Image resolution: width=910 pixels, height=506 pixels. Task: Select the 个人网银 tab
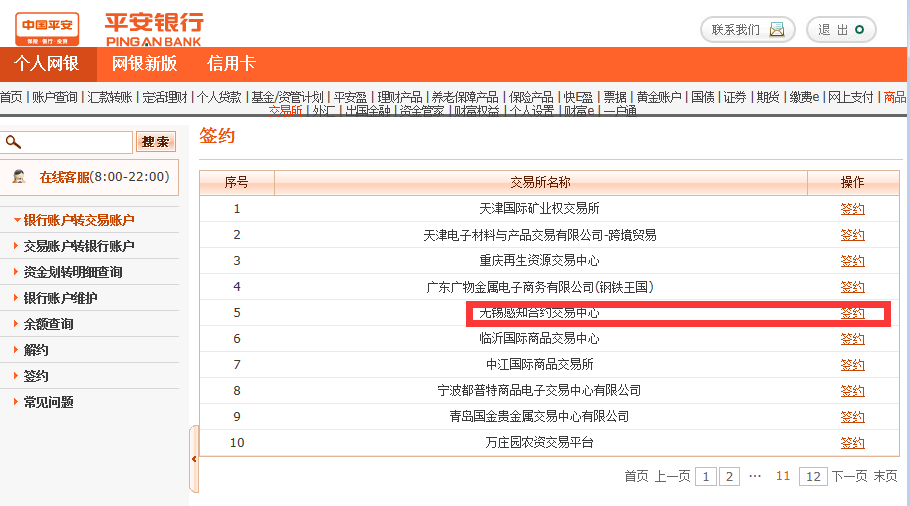click(x=47, y=64)
